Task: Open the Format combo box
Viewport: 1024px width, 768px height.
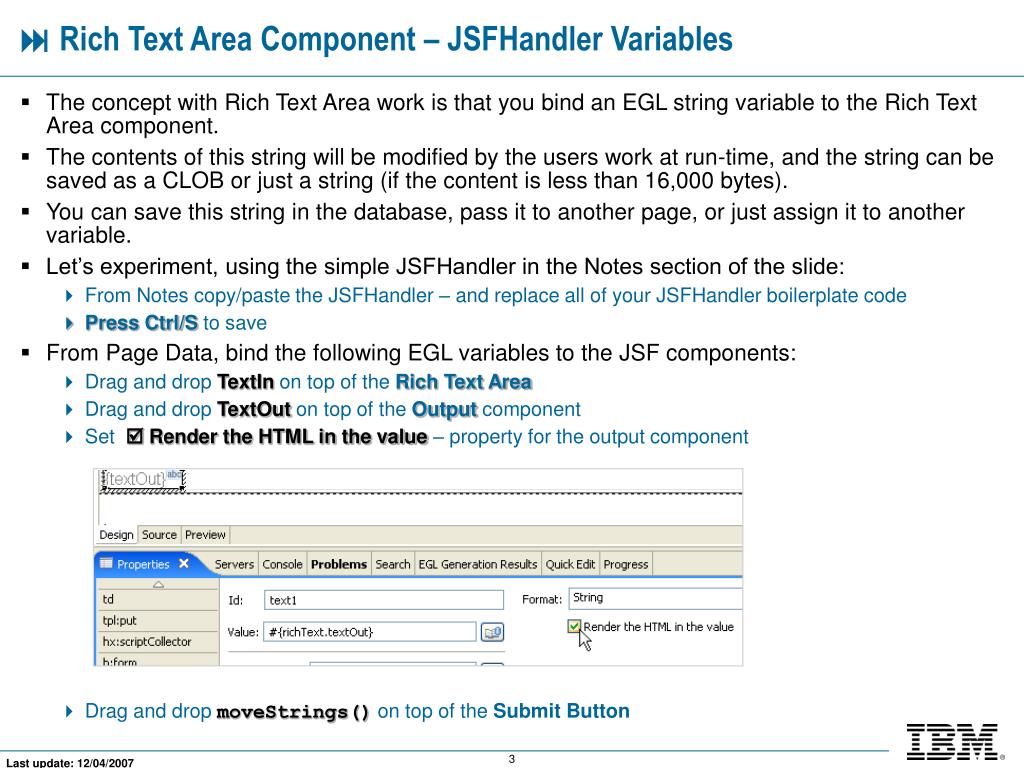Action: coord(655,598)
